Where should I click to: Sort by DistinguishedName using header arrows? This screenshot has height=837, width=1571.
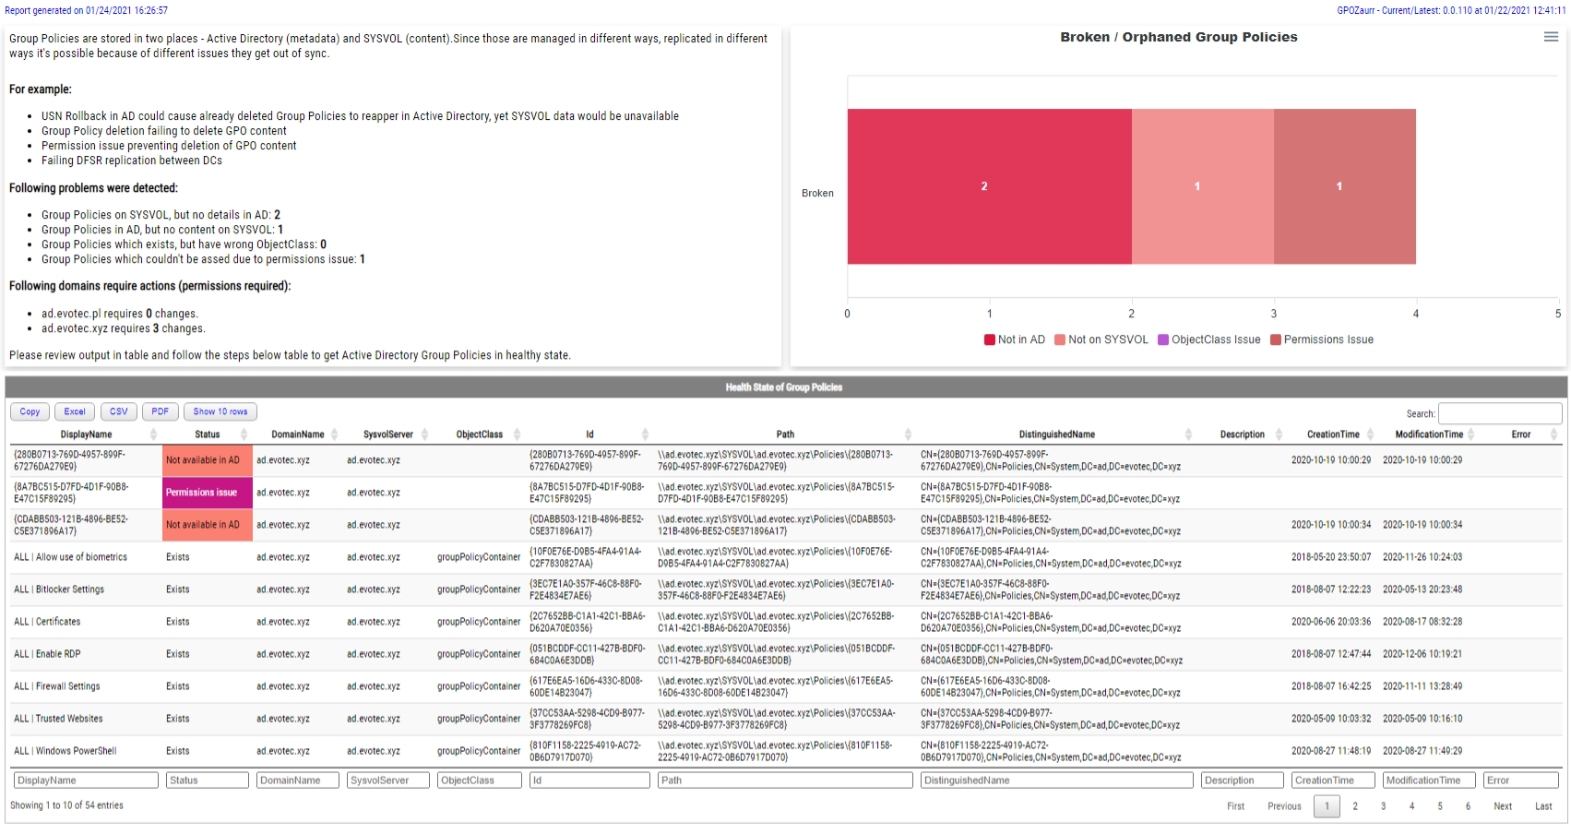tap(1188, 435)
